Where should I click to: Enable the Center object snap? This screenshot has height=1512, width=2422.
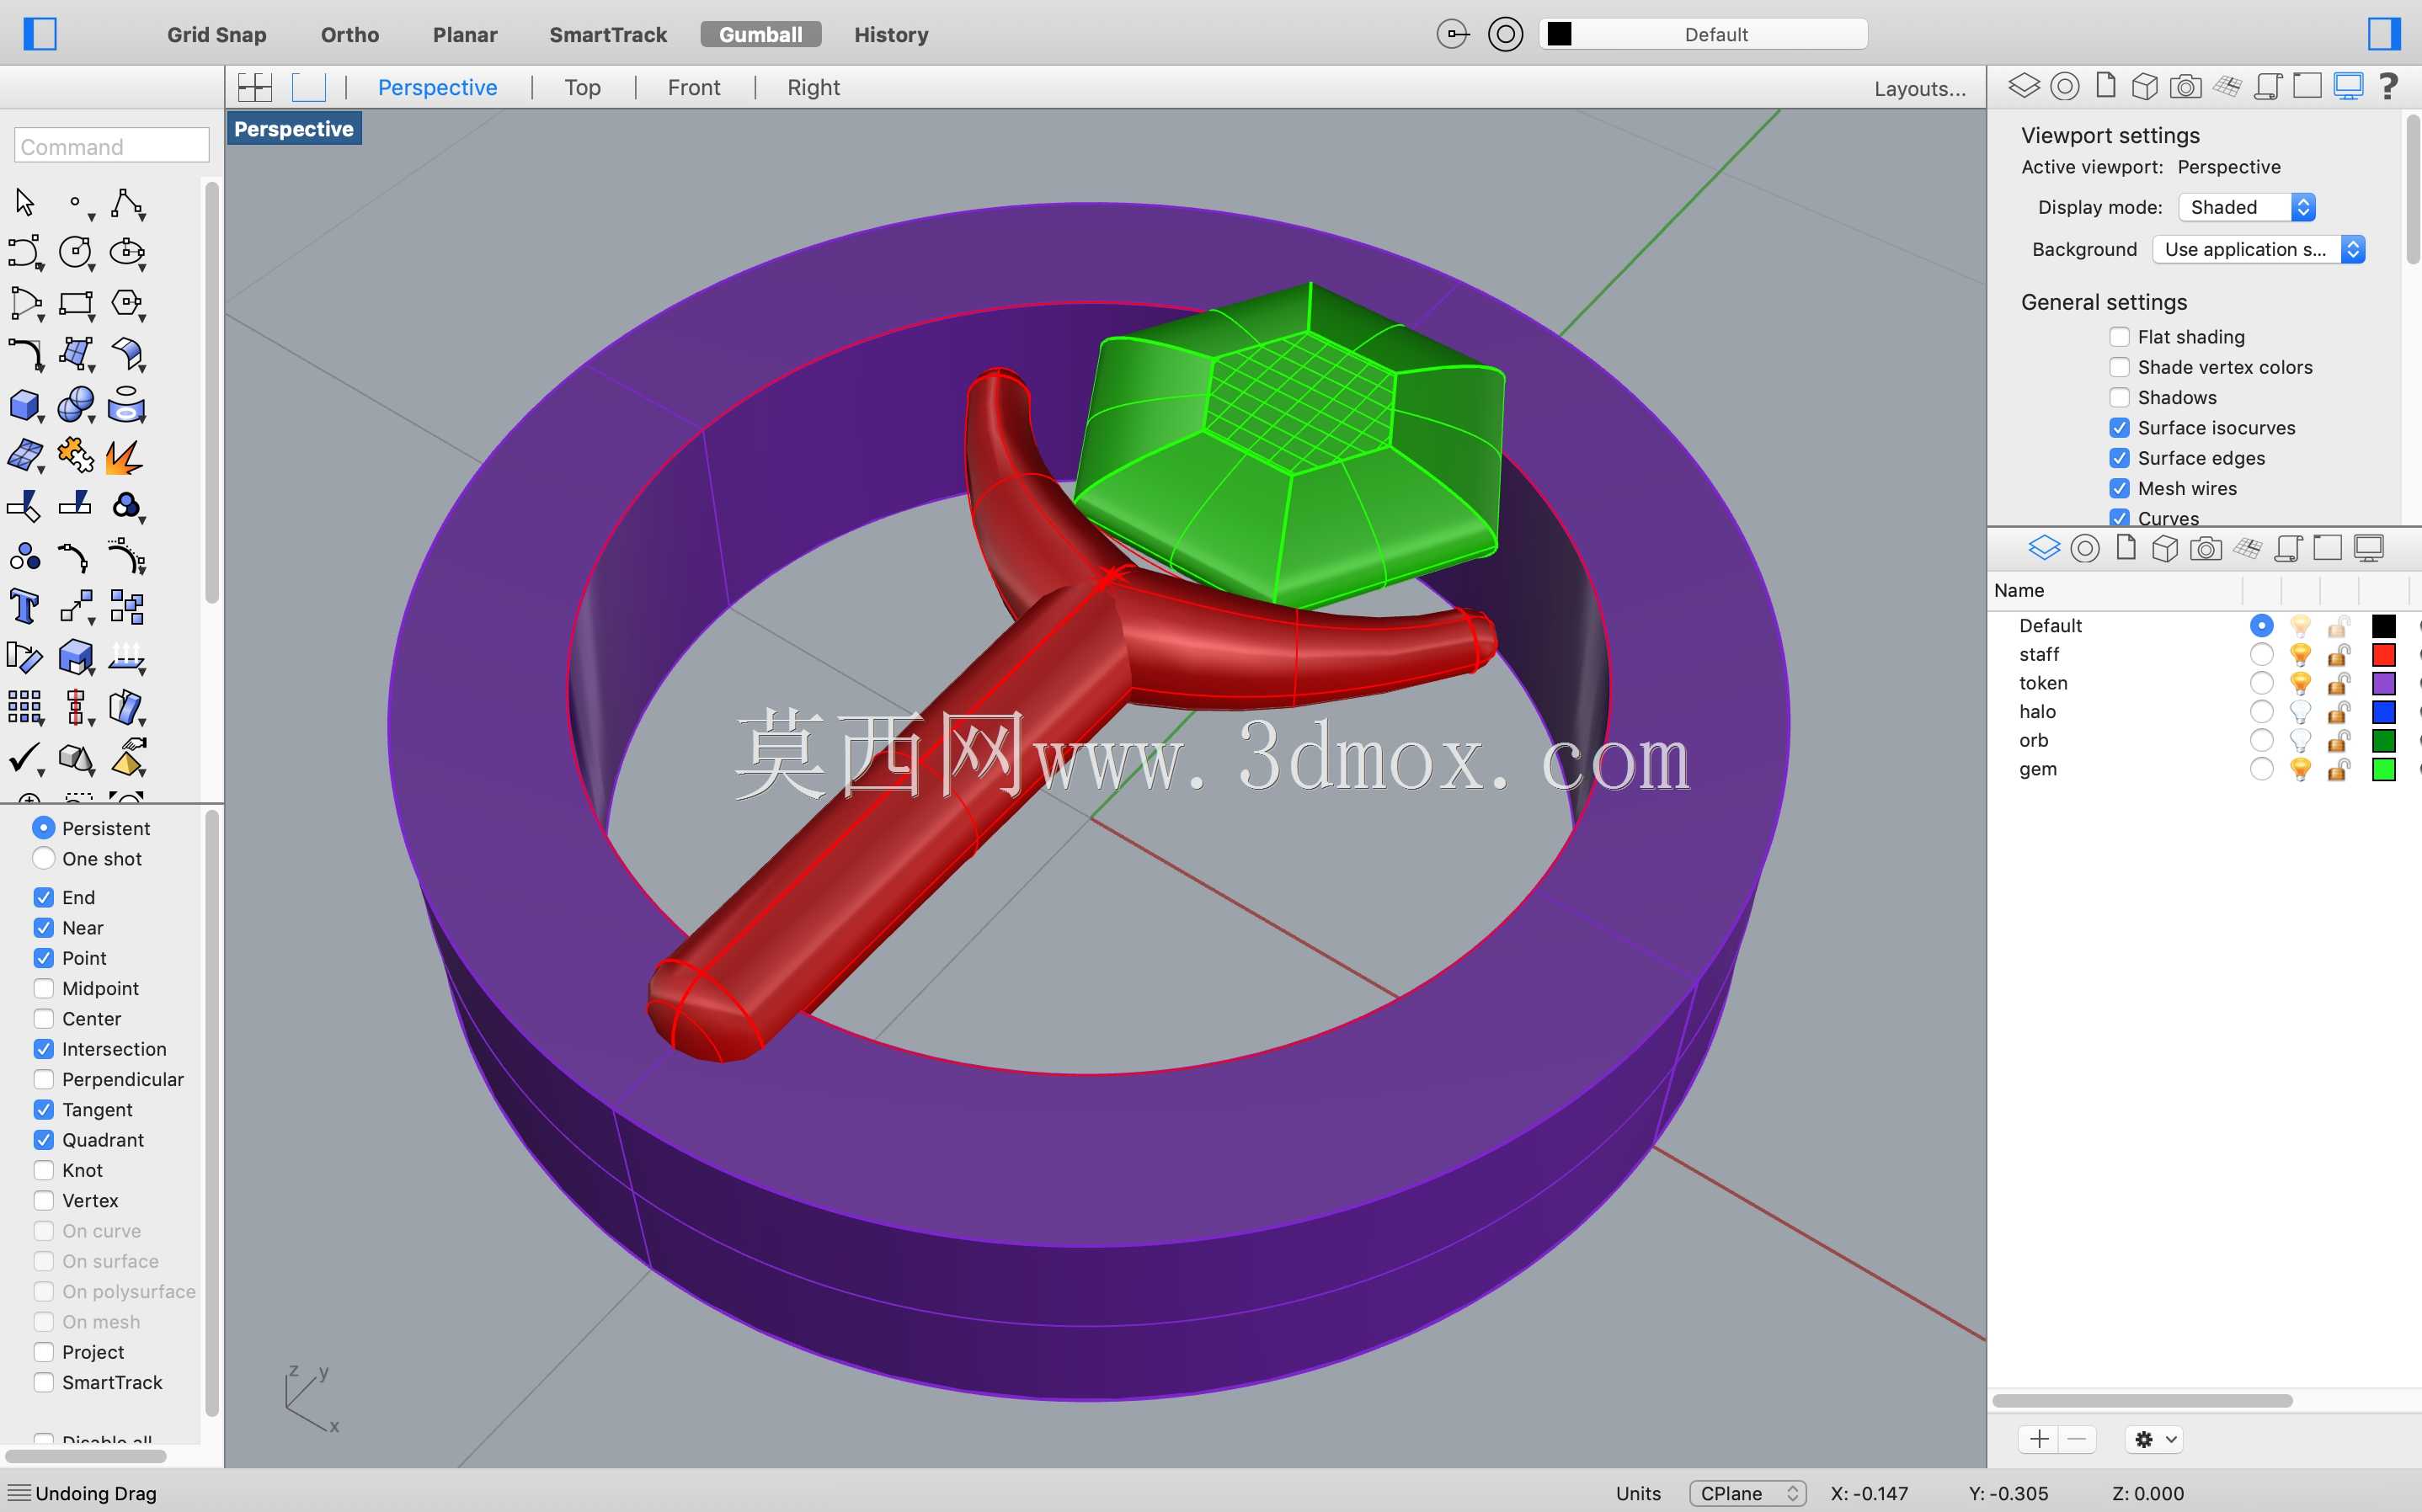tap(44, 1018)
